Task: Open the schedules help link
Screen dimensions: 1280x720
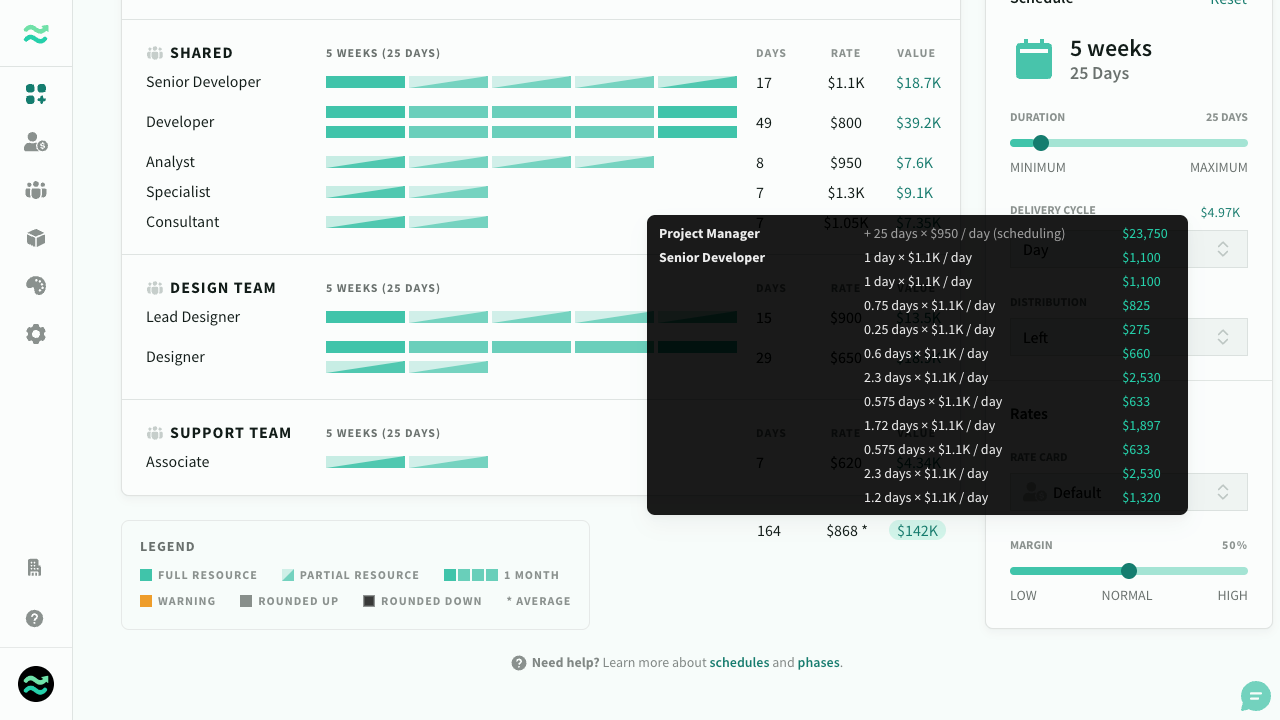Action: (x=739, y=662)
